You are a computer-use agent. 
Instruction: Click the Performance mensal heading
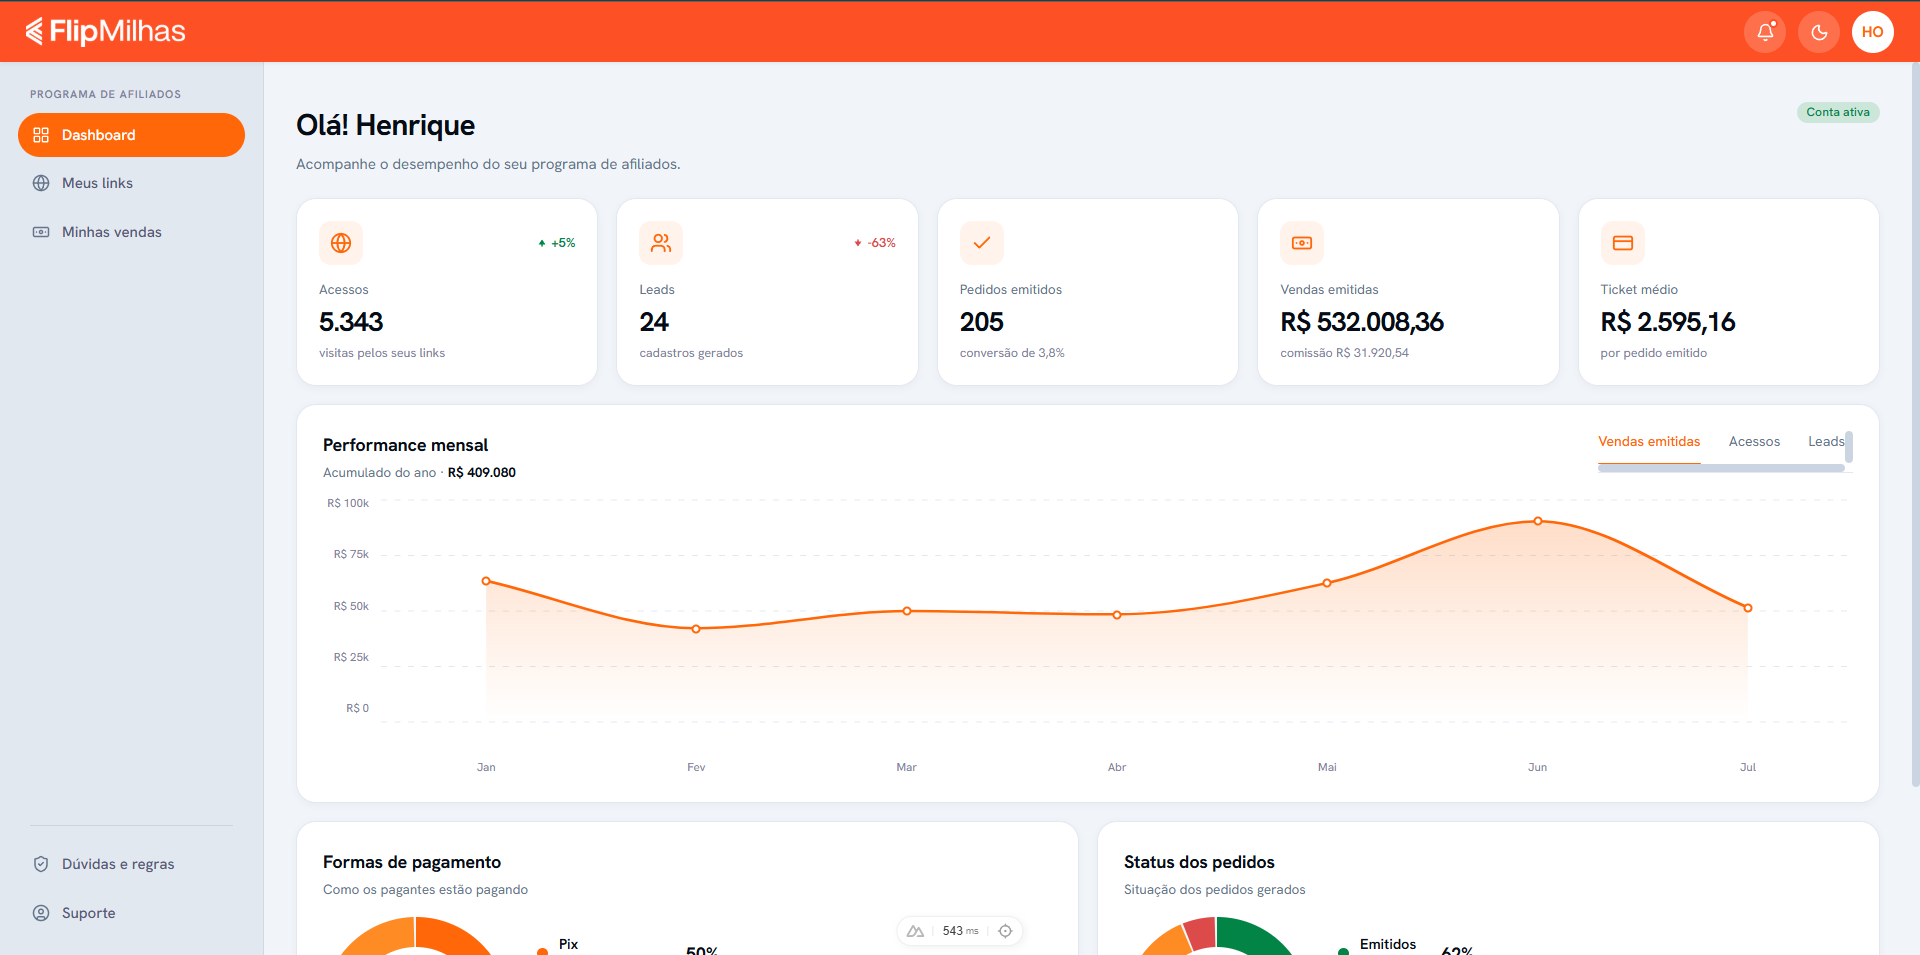click(405, 445)
